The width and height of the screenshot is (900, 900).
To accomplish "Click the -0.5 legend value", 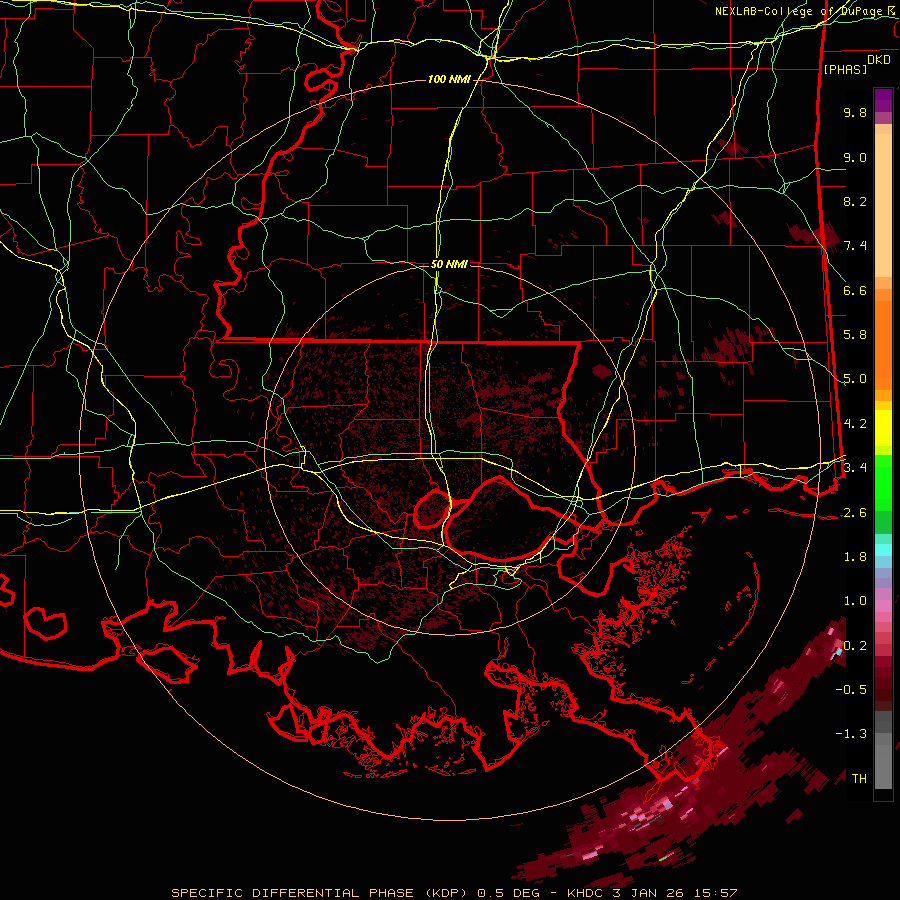I will (851, 689).
